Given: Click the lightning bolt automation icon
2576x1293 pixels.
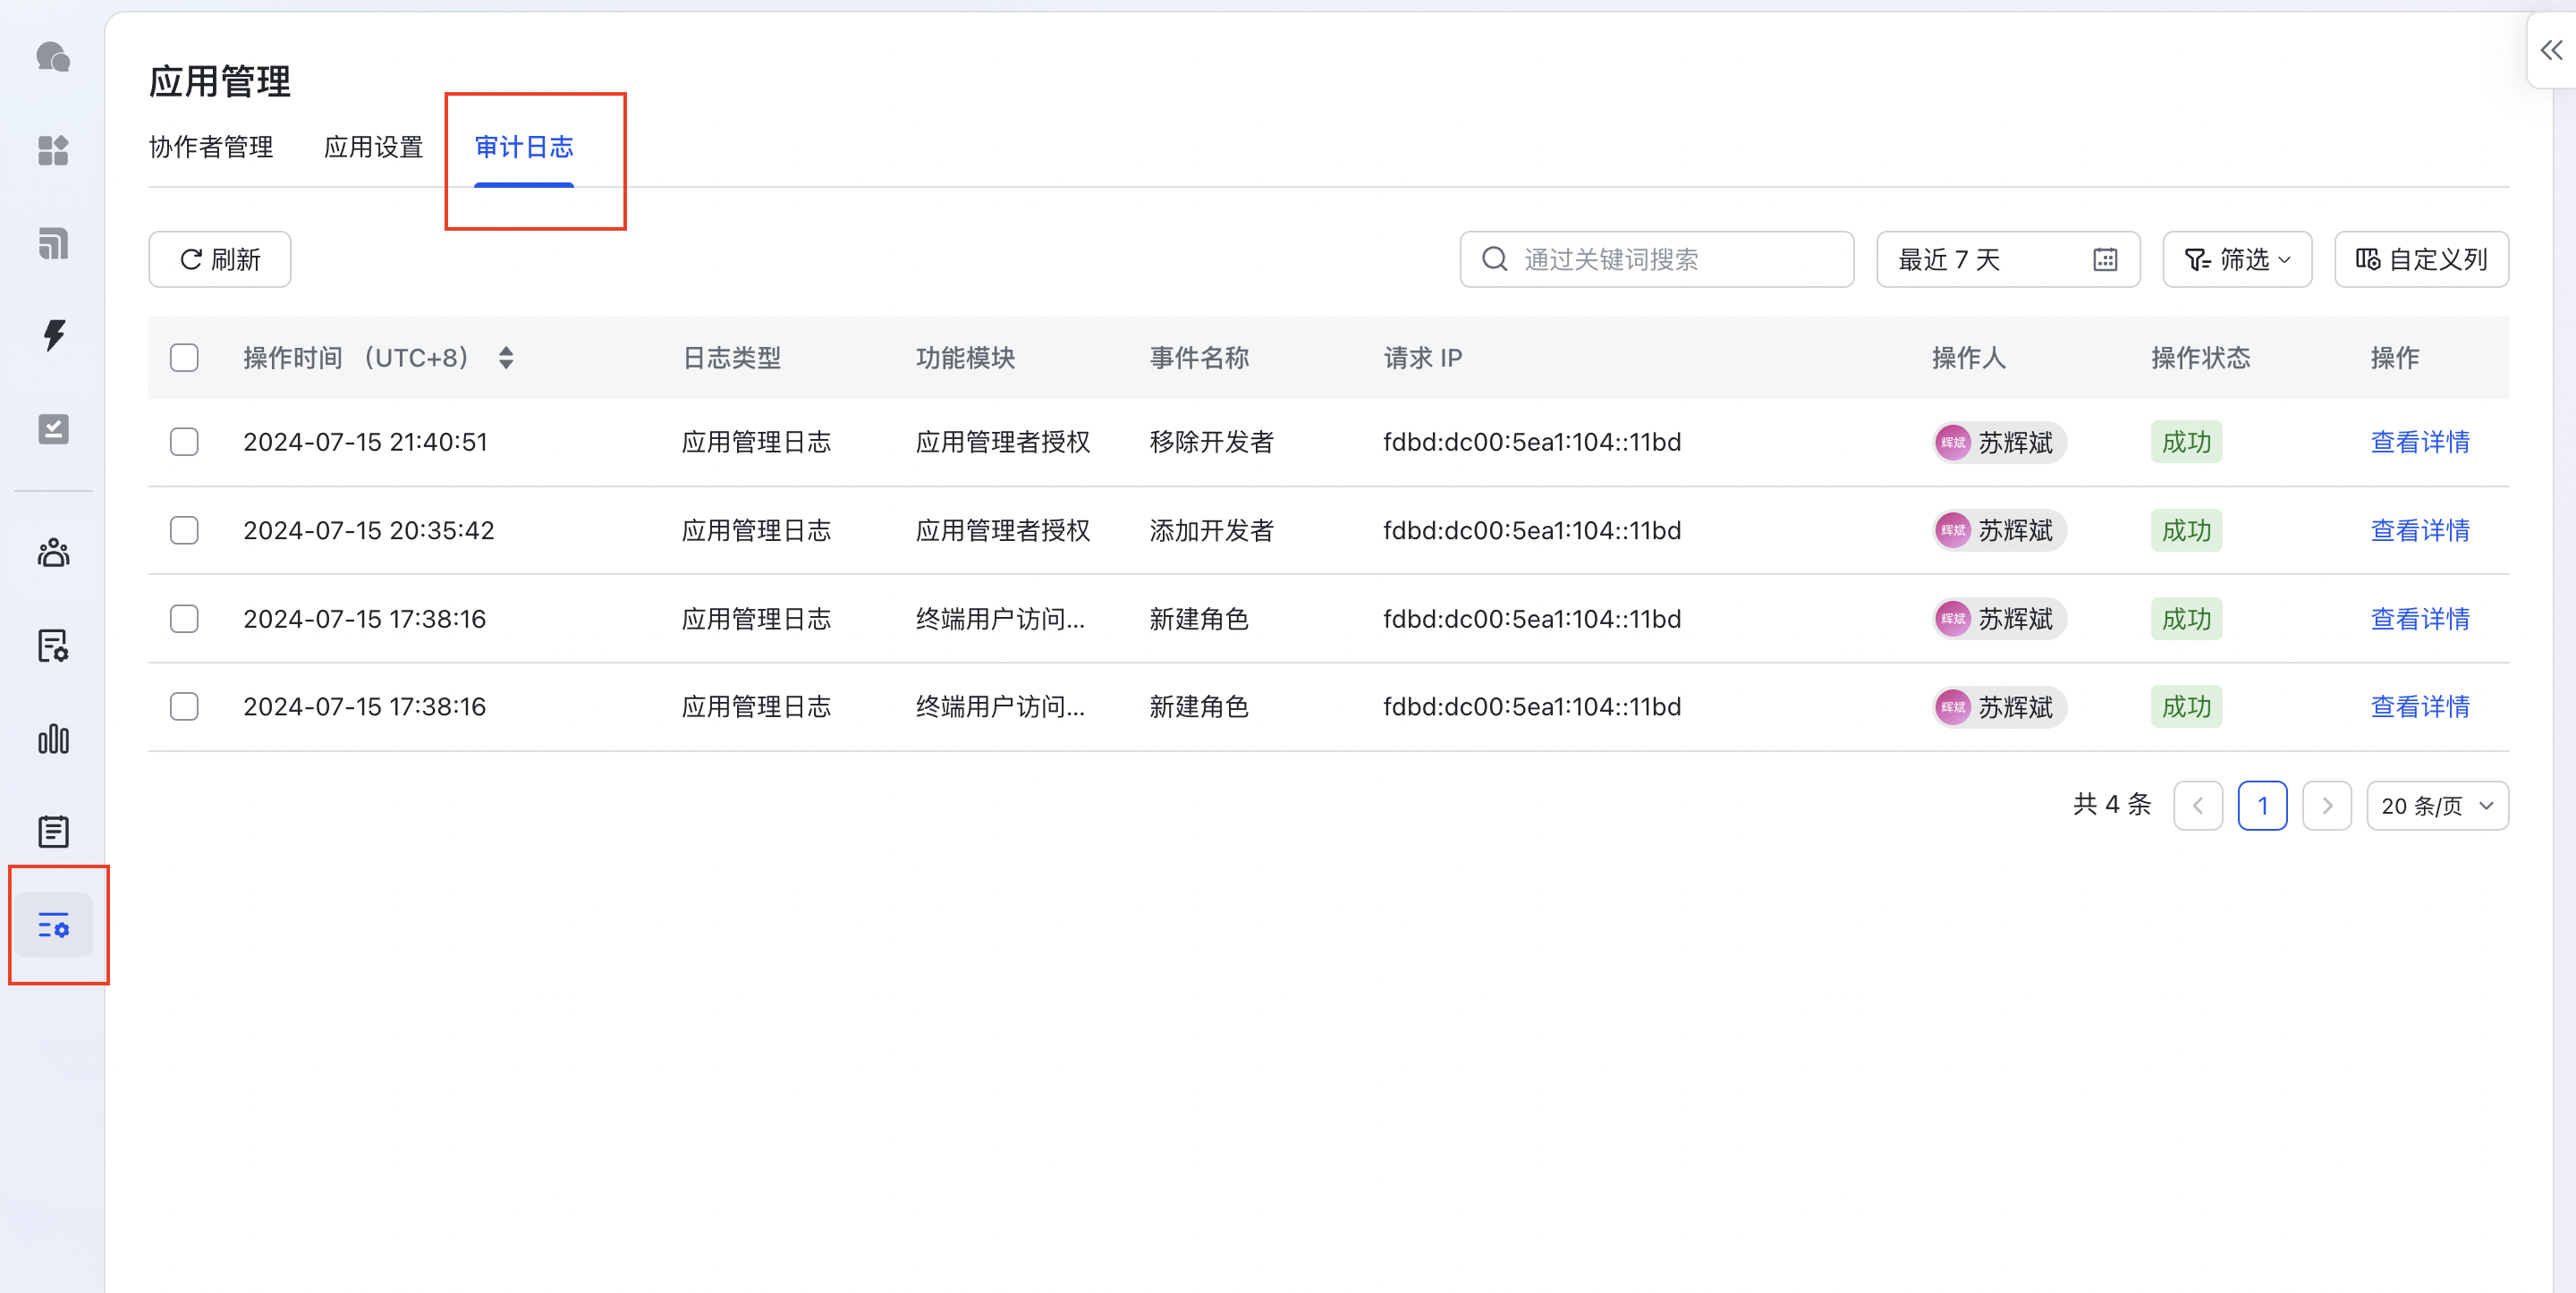Looking at the screenshot, I should [53, 335].
